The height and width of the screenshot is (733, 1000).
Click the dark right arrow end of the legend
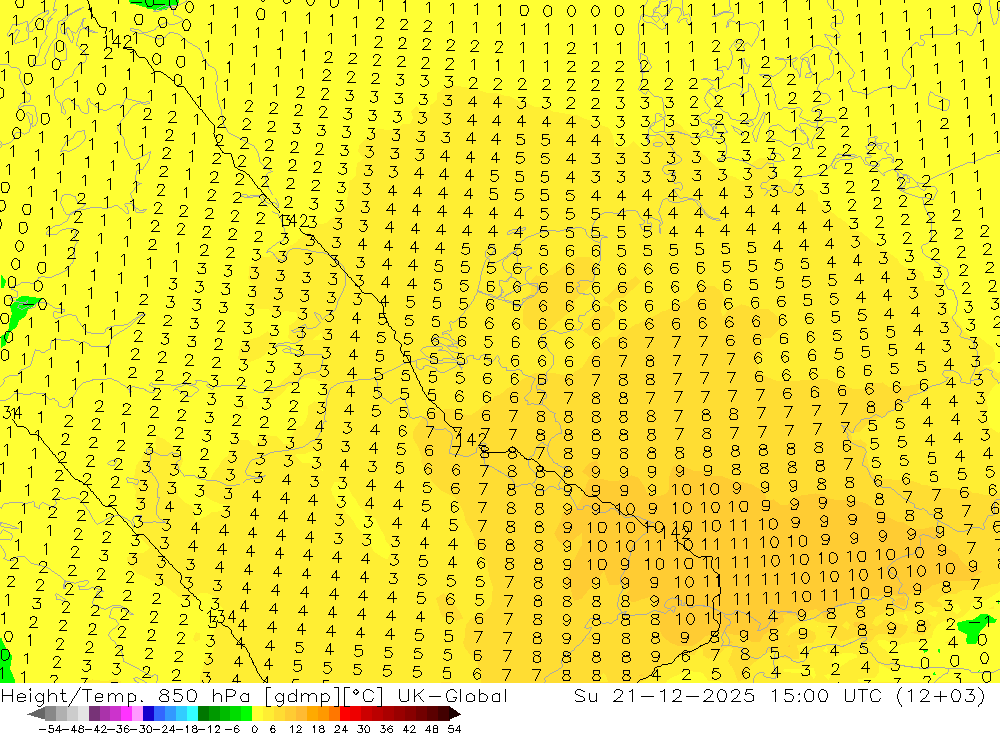454,713
